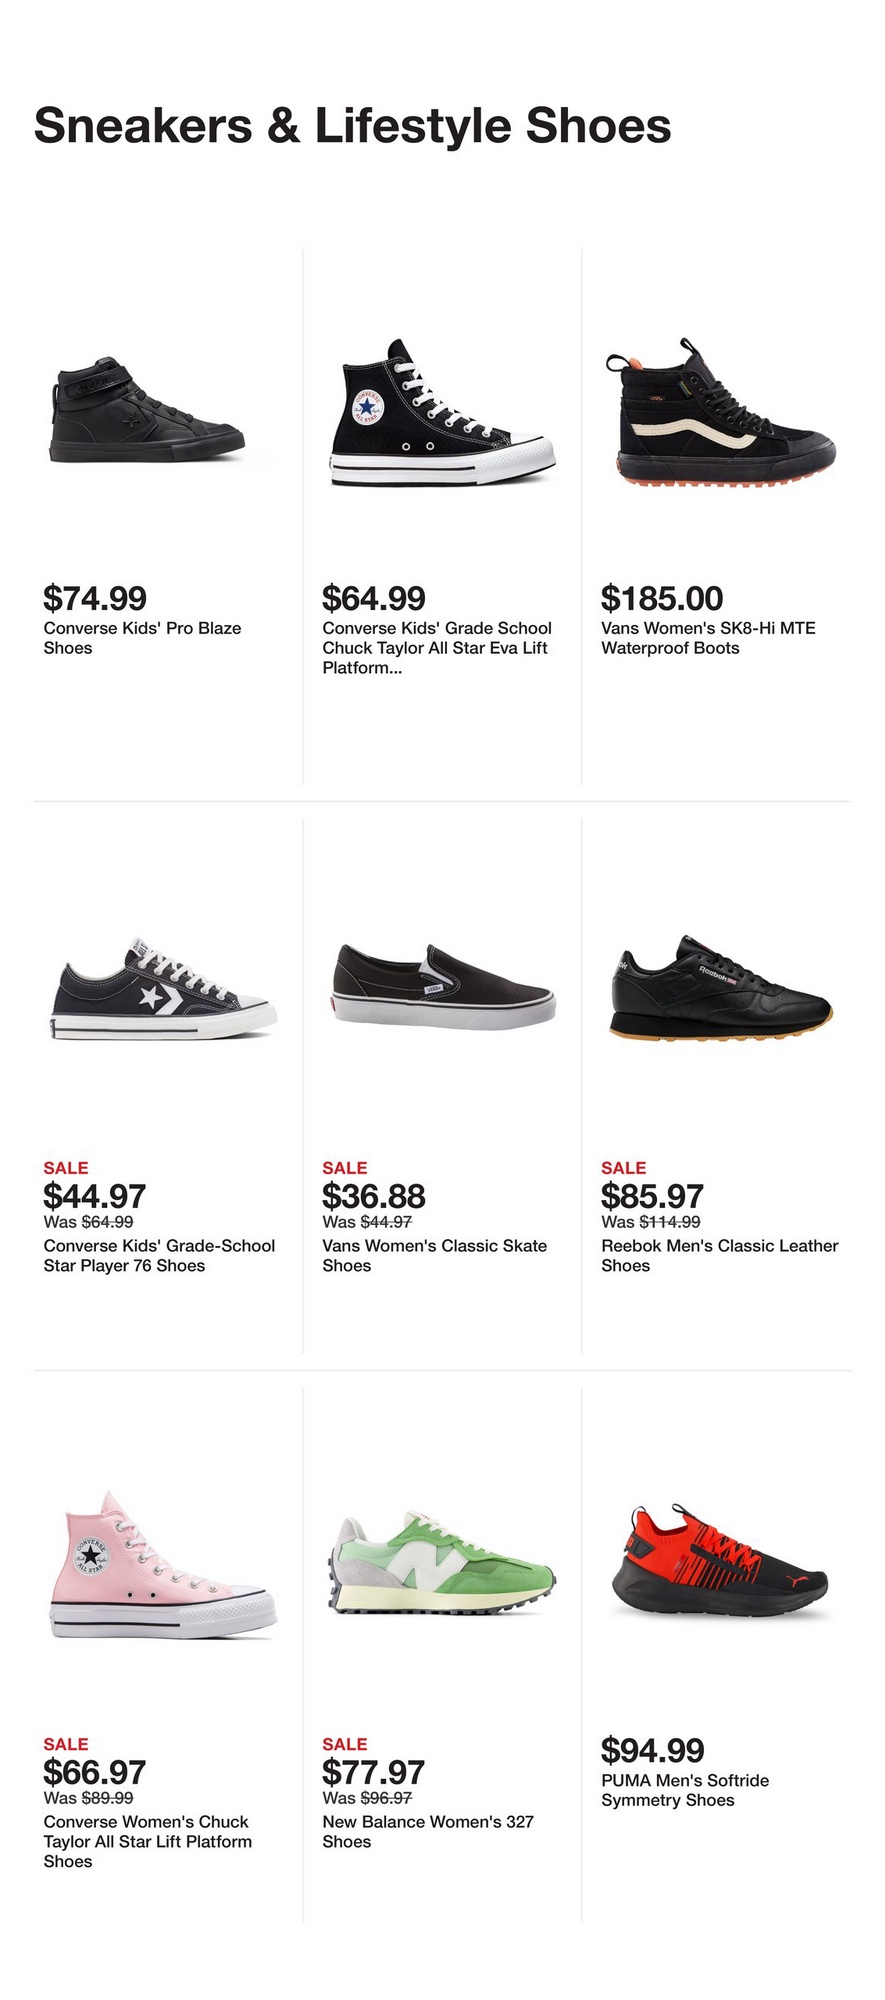Click the $185.00 price on Vans boots
885x2000 pixels.
(x=662, y=598)
